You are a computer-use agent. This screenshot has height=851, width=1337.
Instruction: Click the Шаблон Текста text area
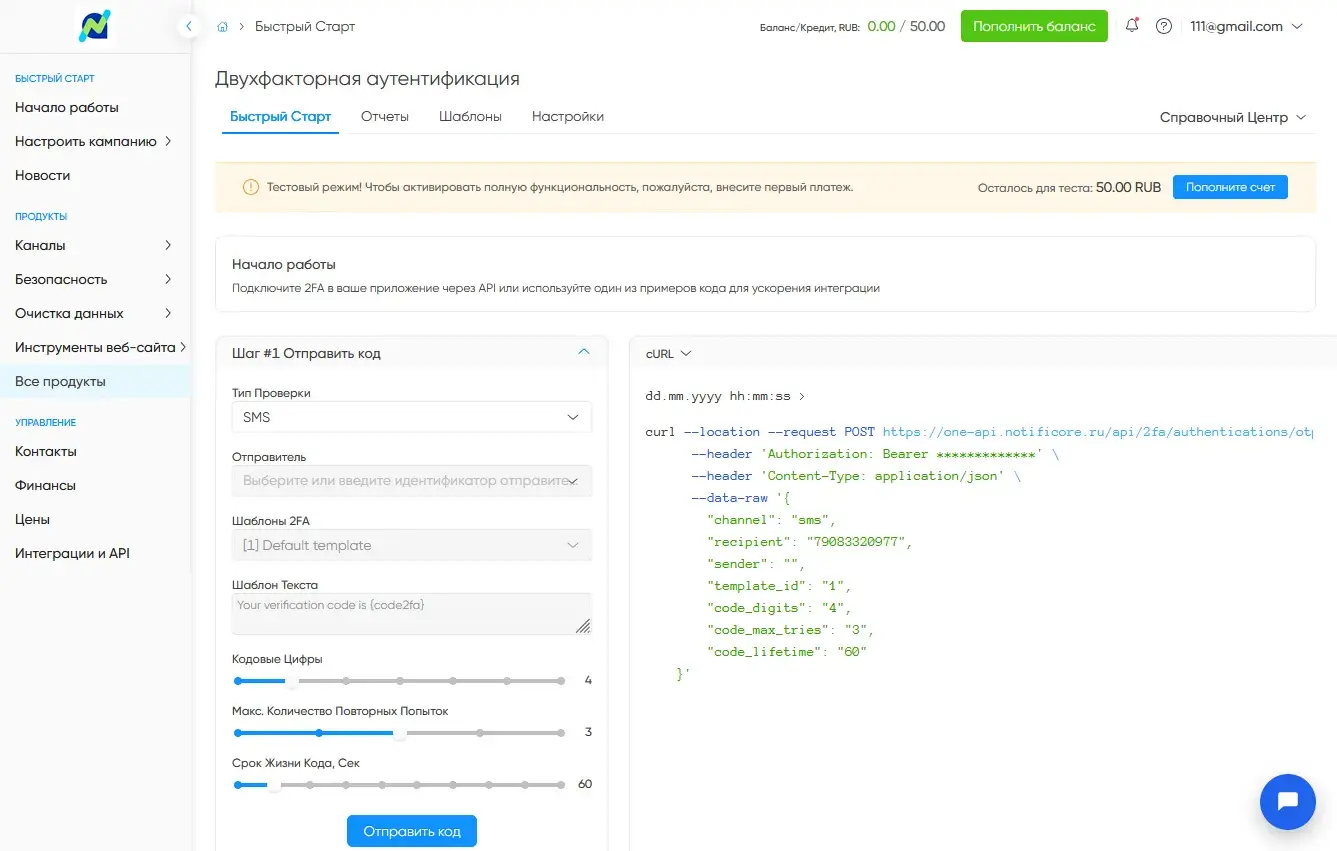tap(411, 614)
